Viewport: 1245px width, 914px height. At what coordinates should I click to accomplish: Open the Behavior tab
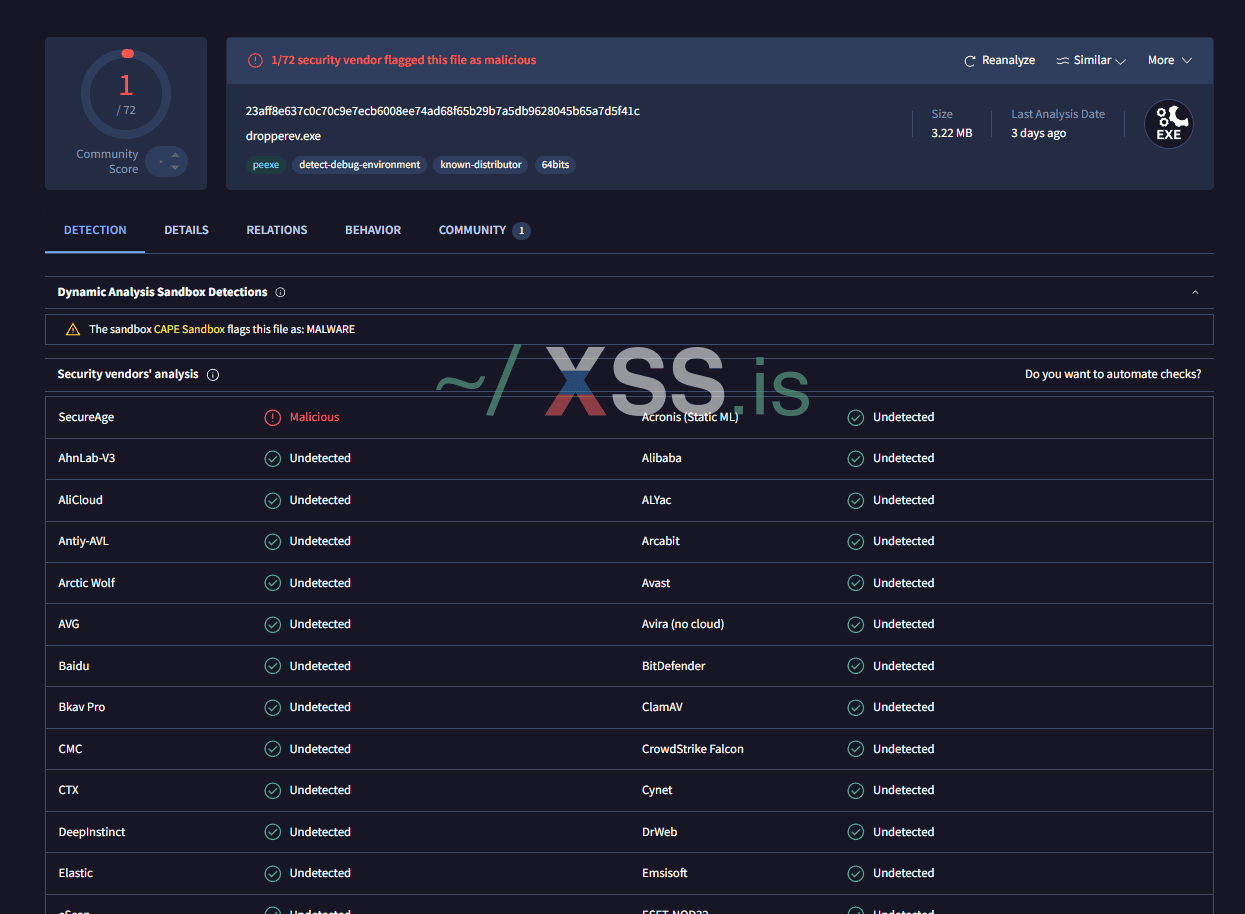[373, 230]
